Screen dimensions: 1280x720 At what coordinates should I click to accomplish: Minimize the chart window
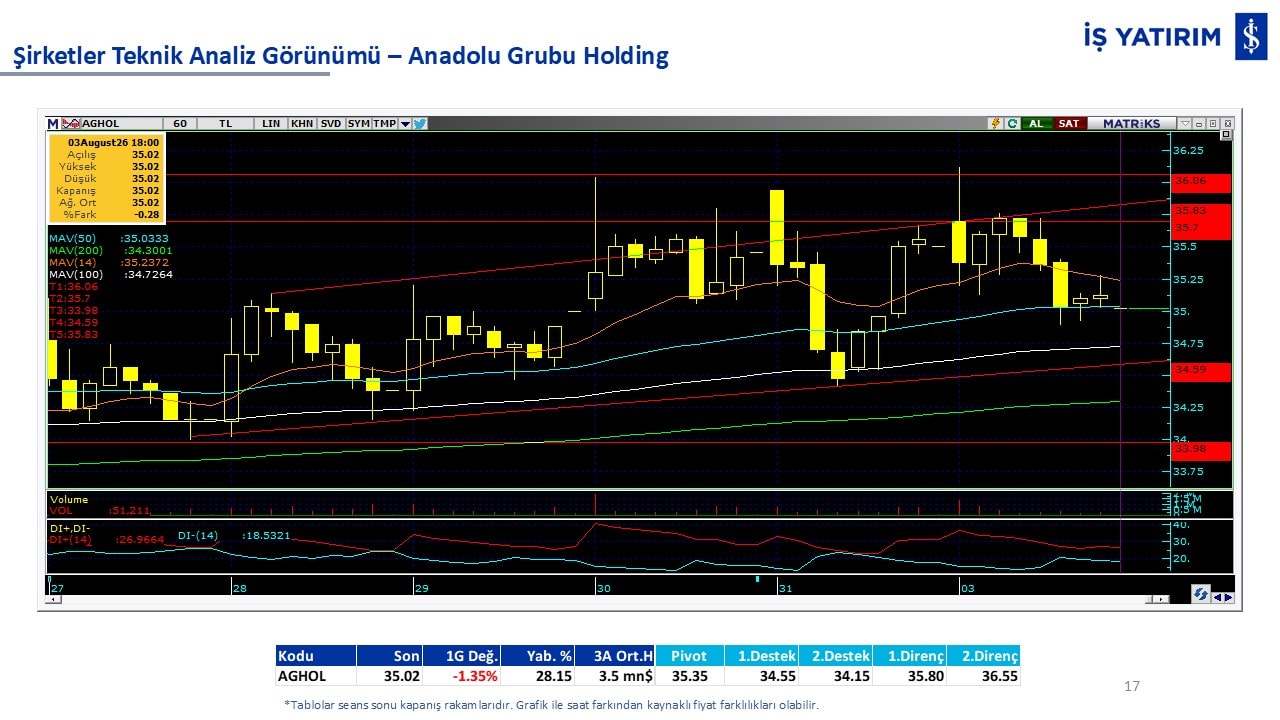point(1199,124)
